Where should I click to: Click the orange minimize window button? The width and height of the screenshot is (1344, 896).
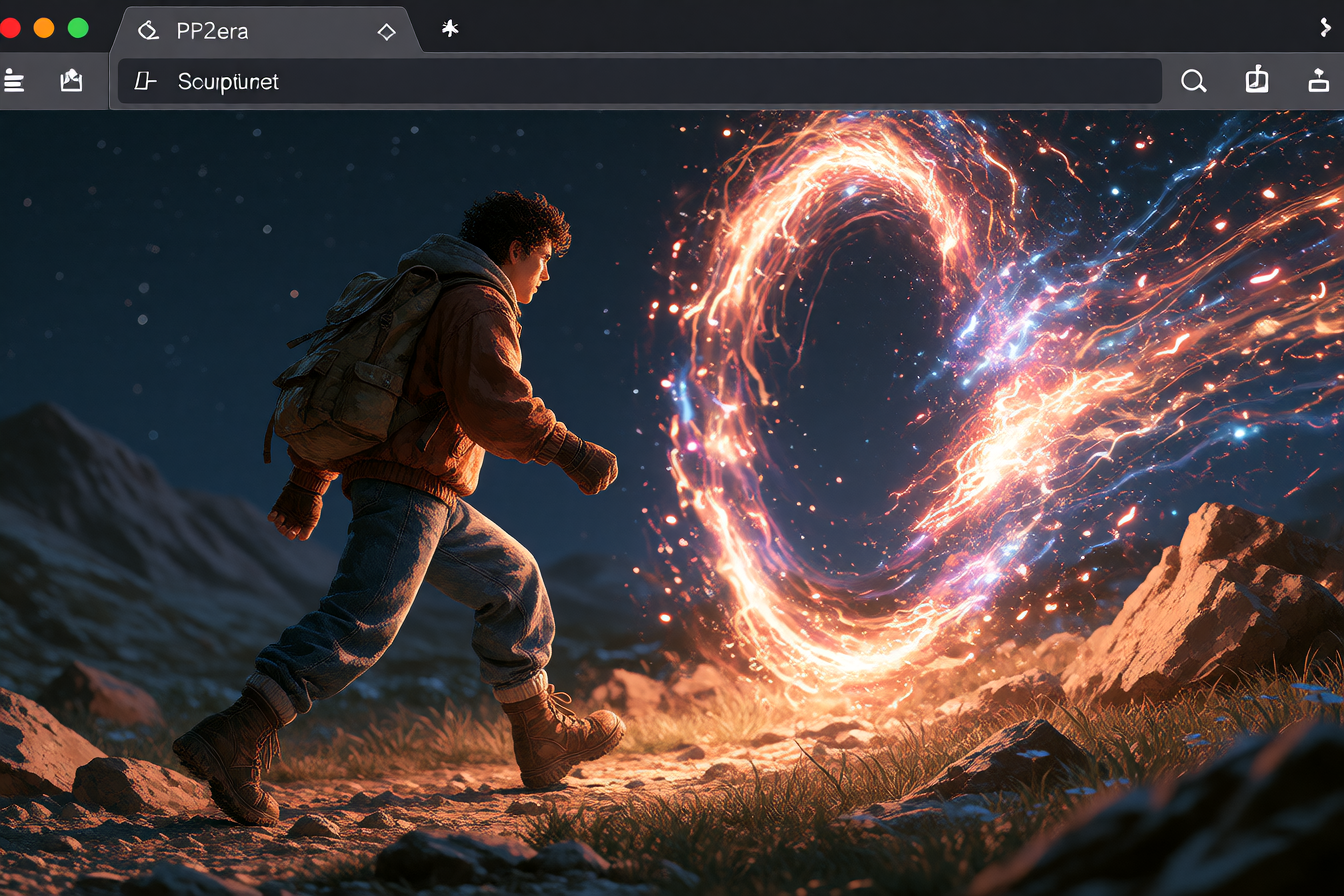[44, 28]
